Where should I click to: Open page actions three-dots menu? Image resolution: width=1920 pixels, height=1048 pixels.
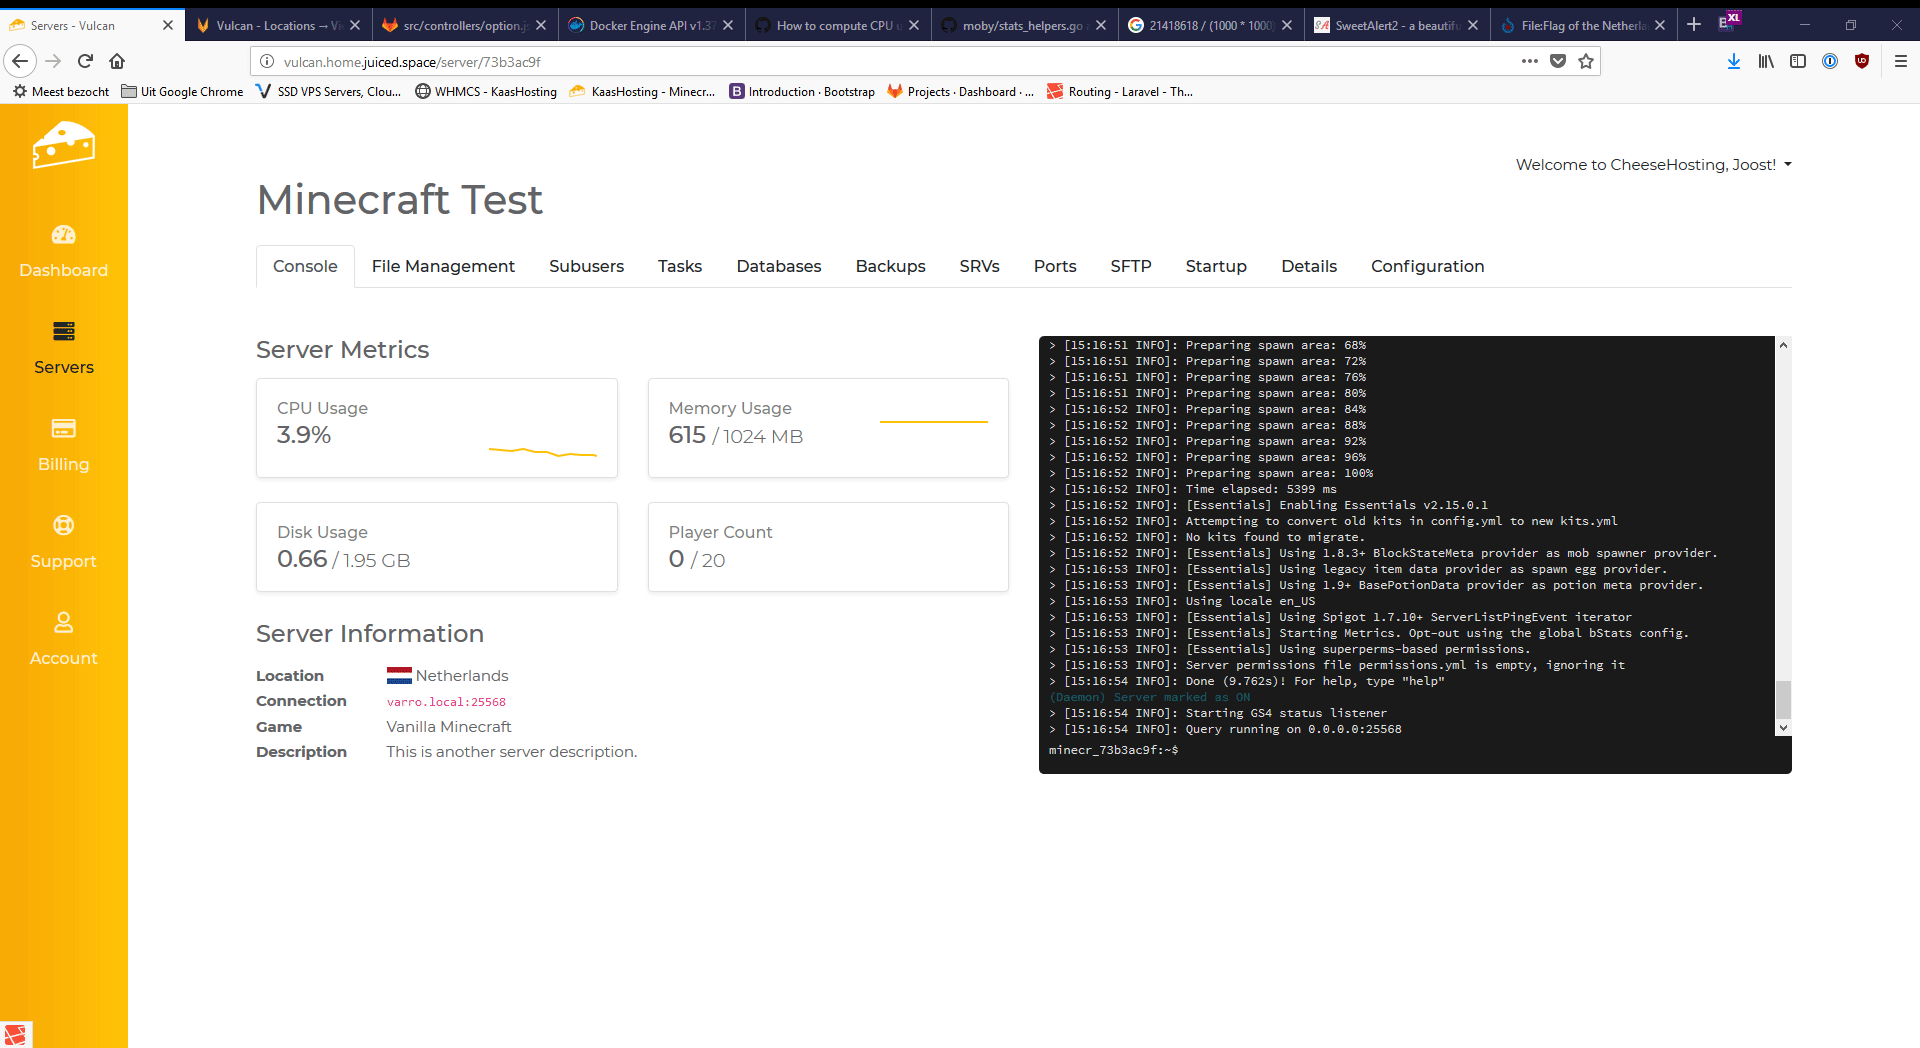[1529, 61]
